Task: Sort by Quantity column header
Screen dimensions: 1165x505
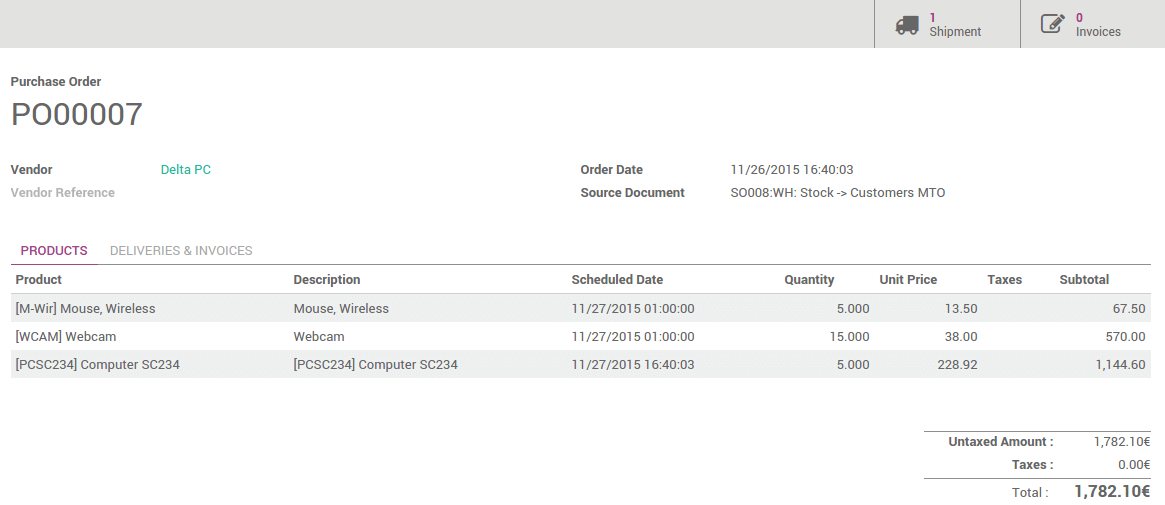Action: (x=809, y=280)
